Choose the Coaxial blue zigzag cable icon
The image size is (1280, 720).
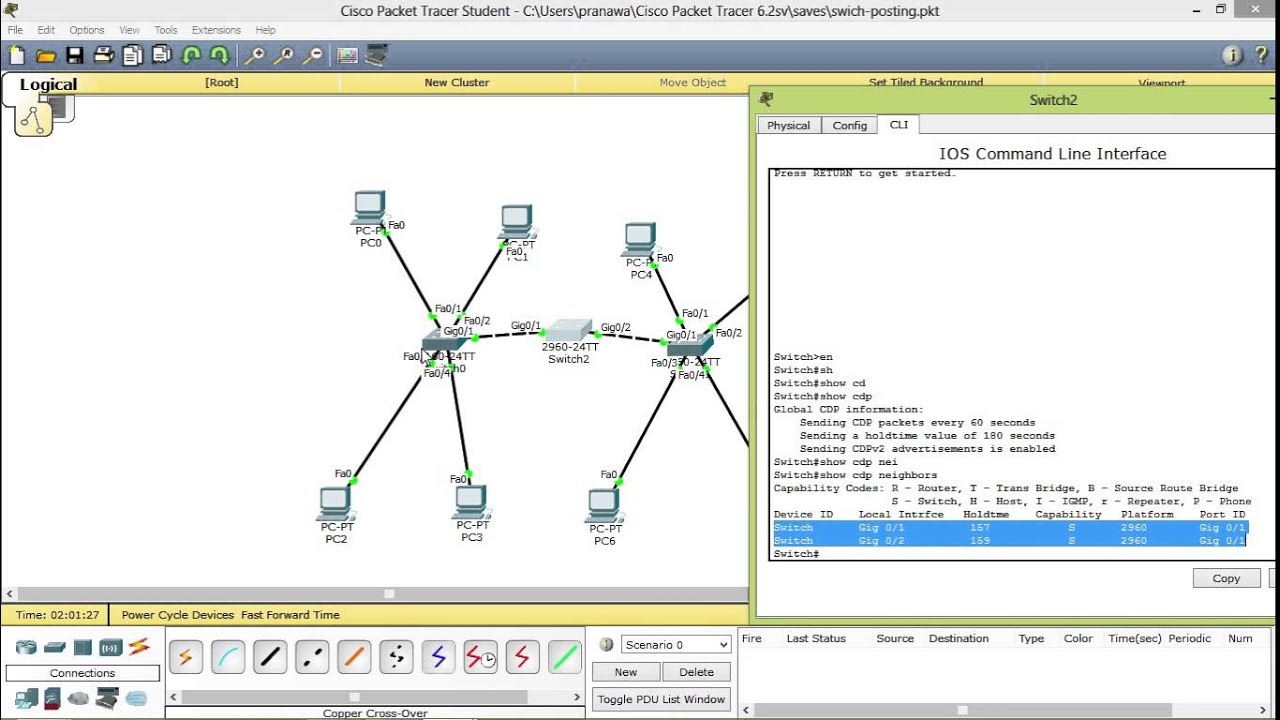pos(438,657)
